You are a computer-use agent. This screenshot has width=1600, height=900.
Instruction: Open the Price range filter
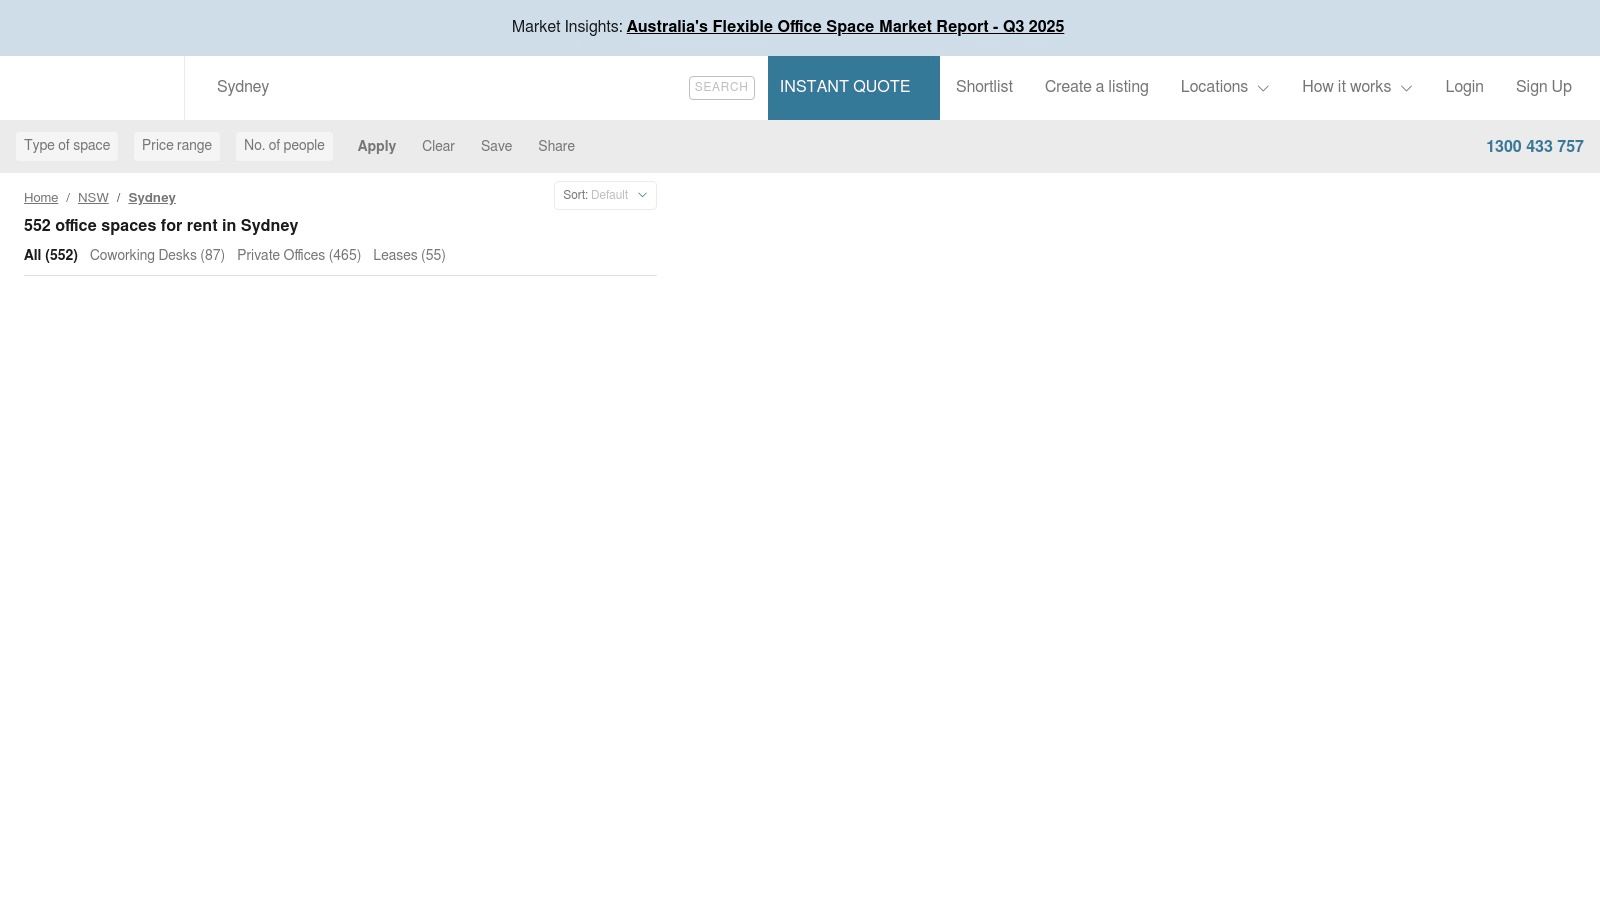point(177,146)
